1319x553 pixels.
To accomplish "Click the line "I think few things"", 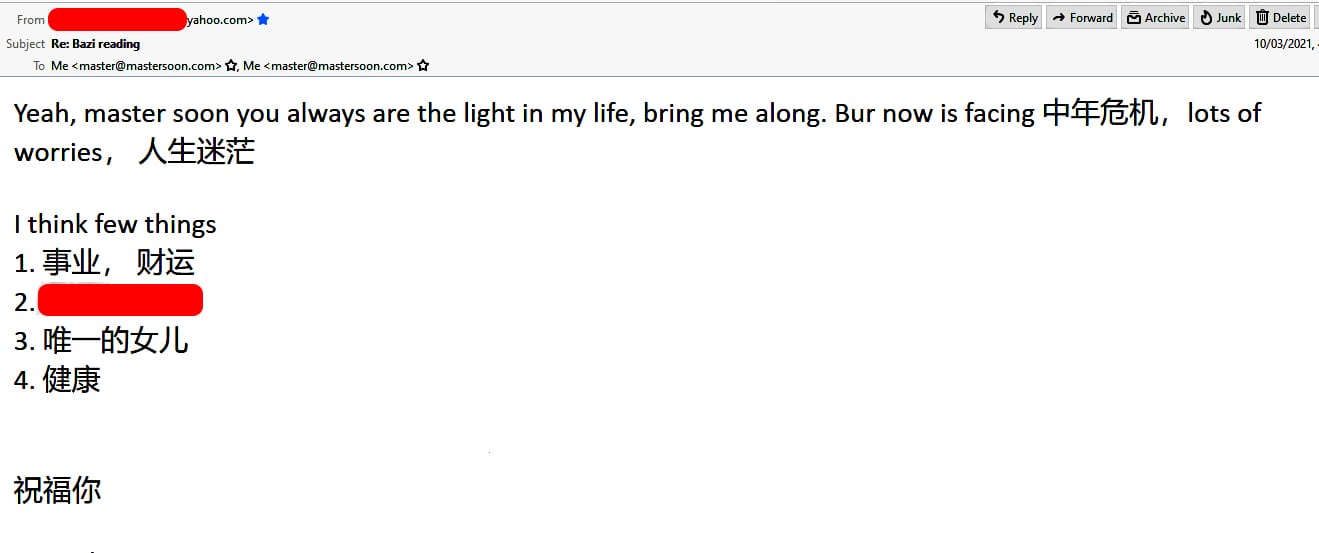I will 115,224.
